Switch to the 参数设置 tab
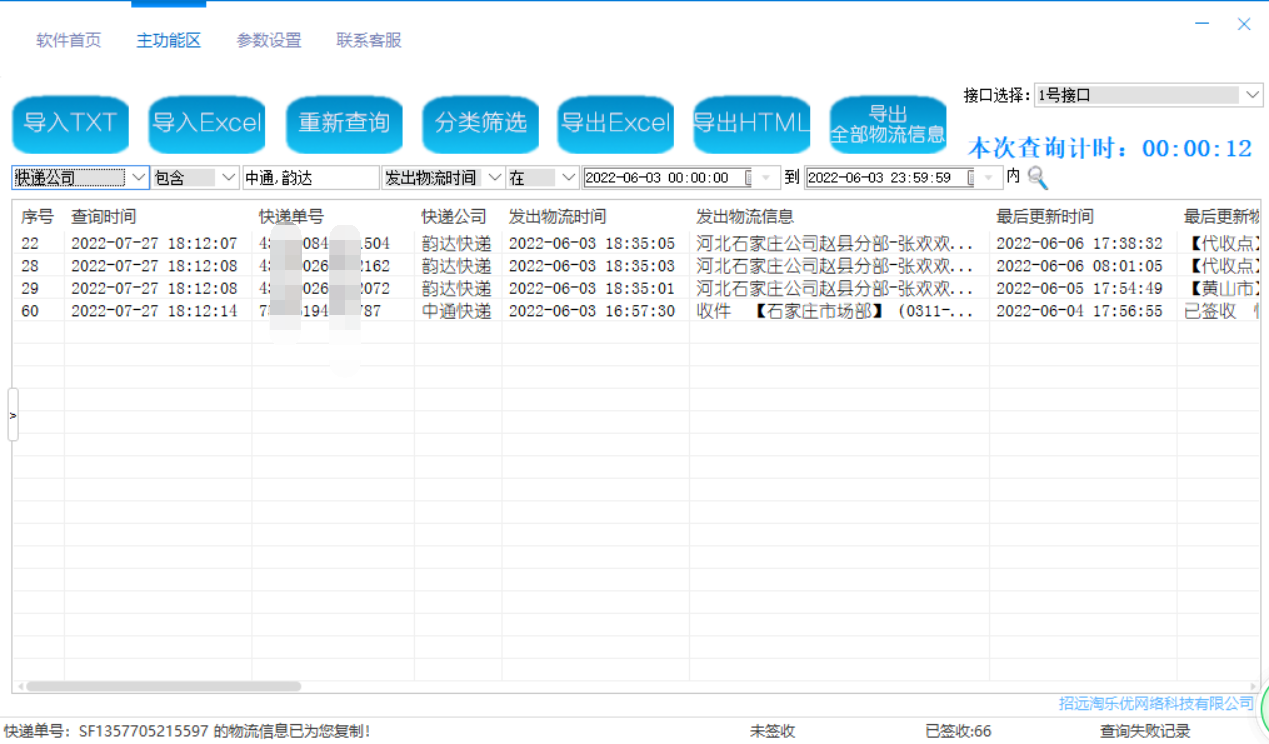This screenshot has height=744, width=1269. click(x=268, y=41)
